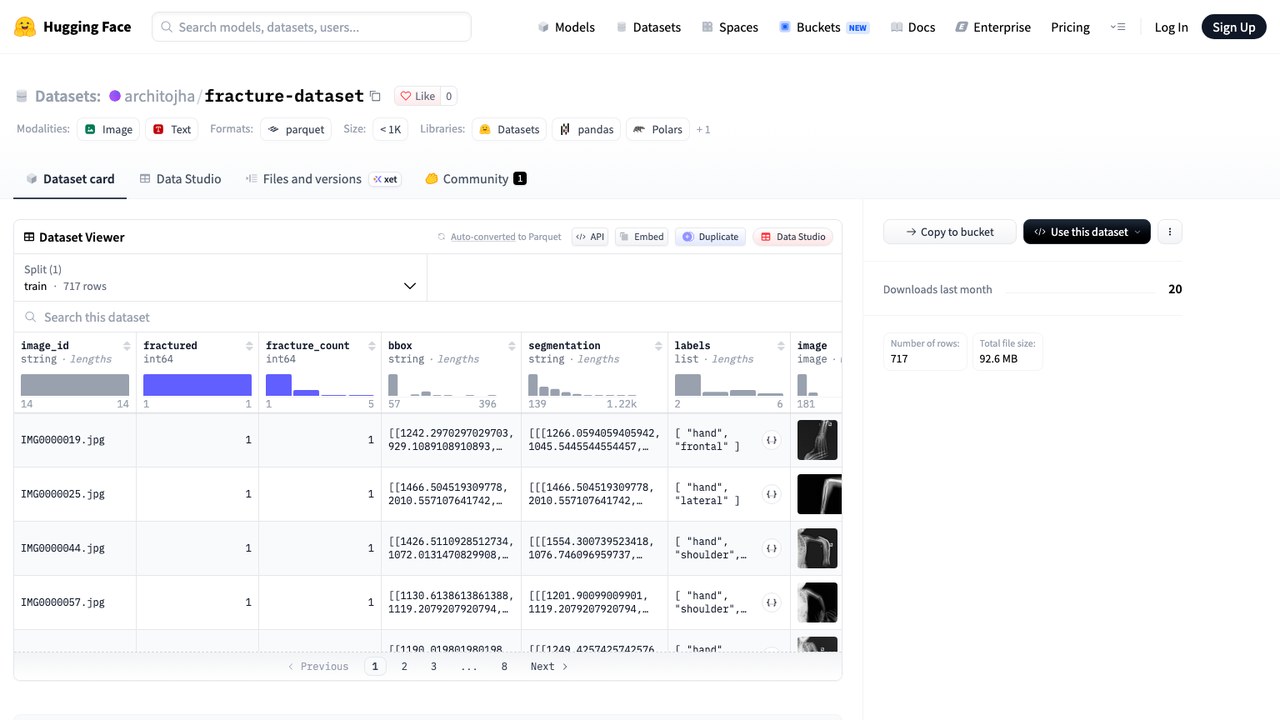Image resolution: width=1280 pixels, height=720 pixels.
Task: Sort by the labels column
Action: point(781,346)
